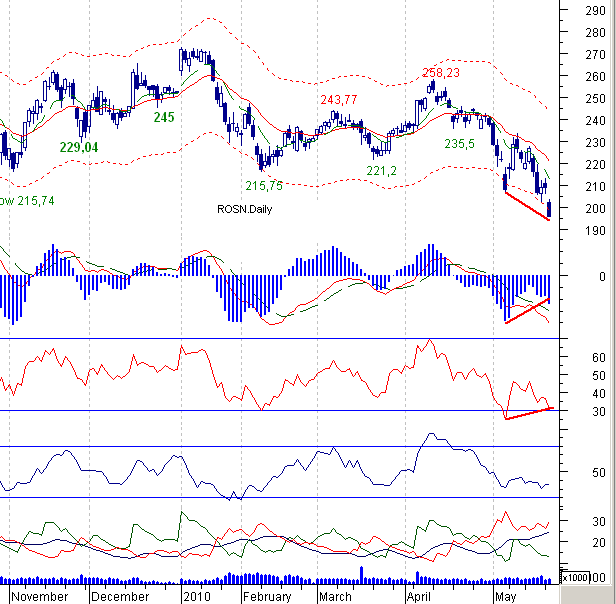This screenshot has width=616, height=604.
Task: Select the 2010 year marker on time axis
Action: (x=197, y=596)
